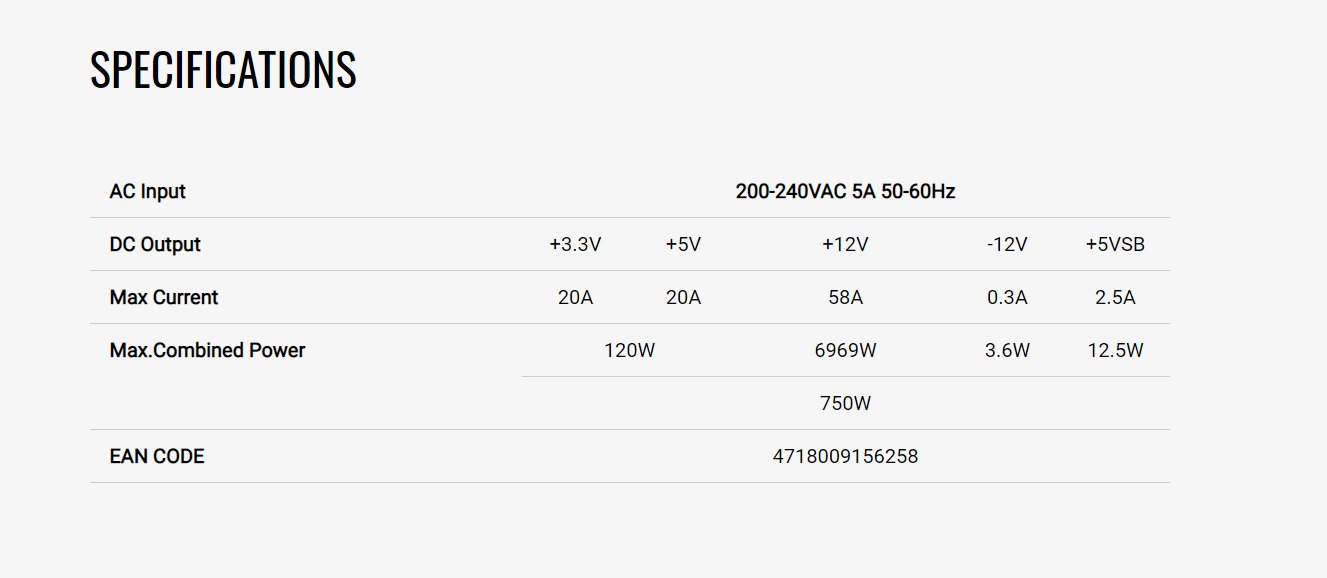Click the 58A max current value

pos(845,297)
